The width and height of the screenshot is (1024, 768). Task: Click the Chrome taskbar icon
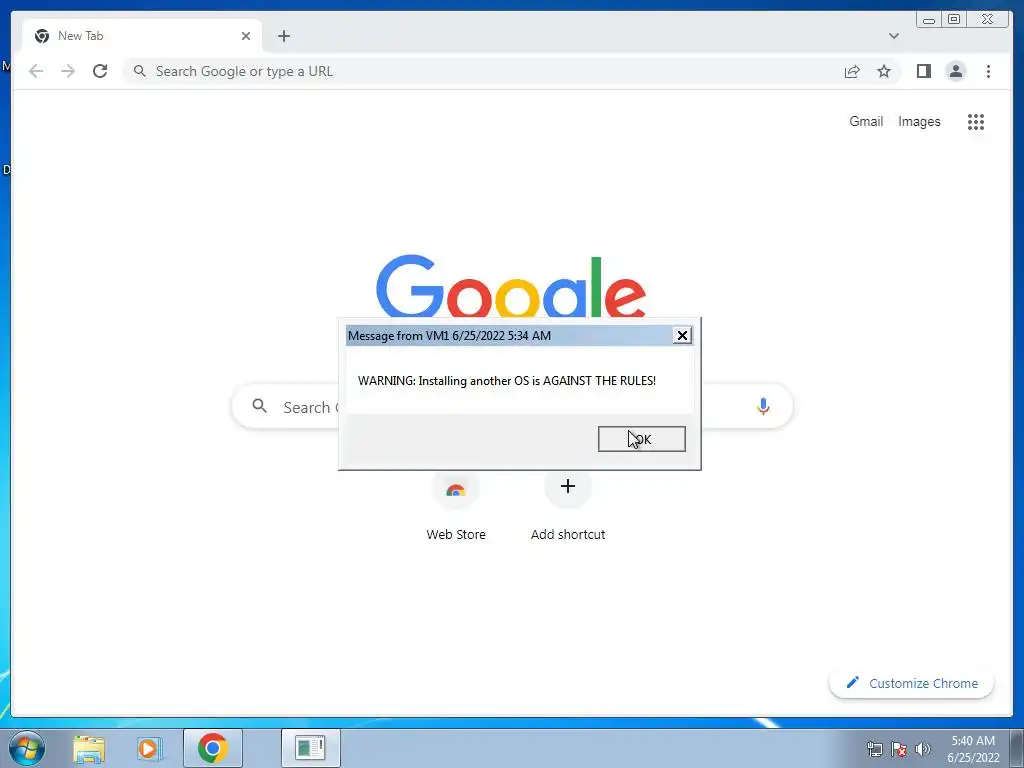click(x=213, y=748)
